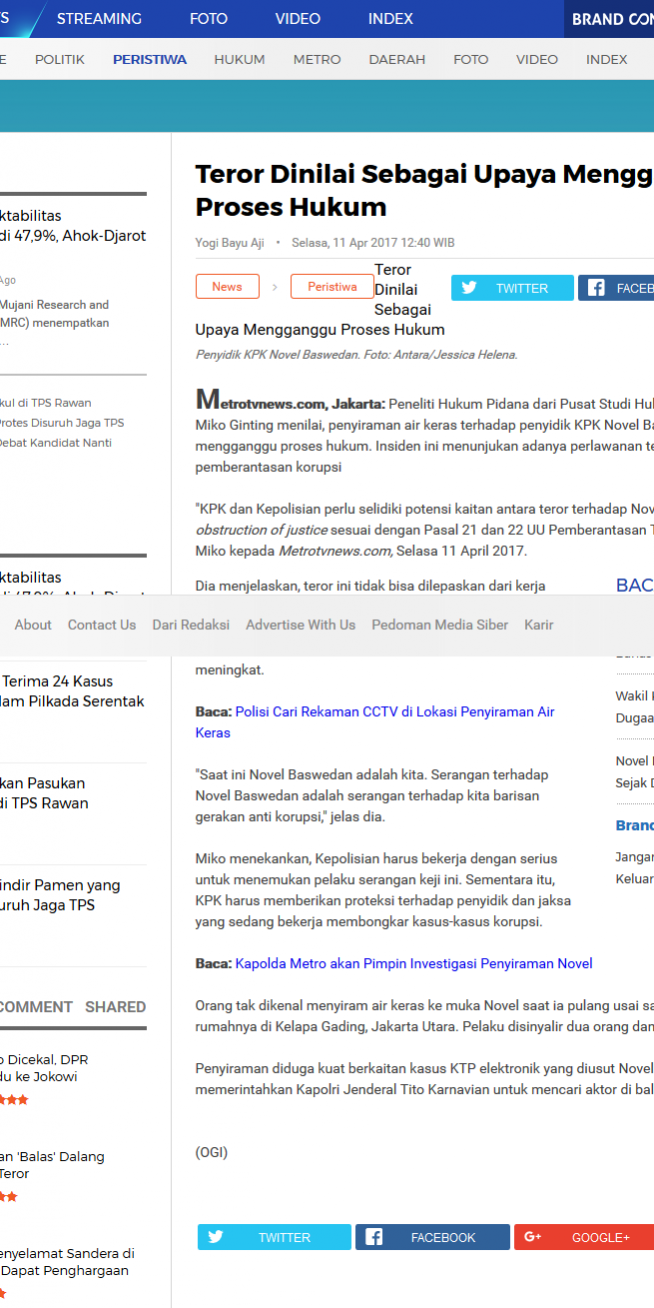
Task: Share article via Google+ button
Action: [x=584, y=1237]
